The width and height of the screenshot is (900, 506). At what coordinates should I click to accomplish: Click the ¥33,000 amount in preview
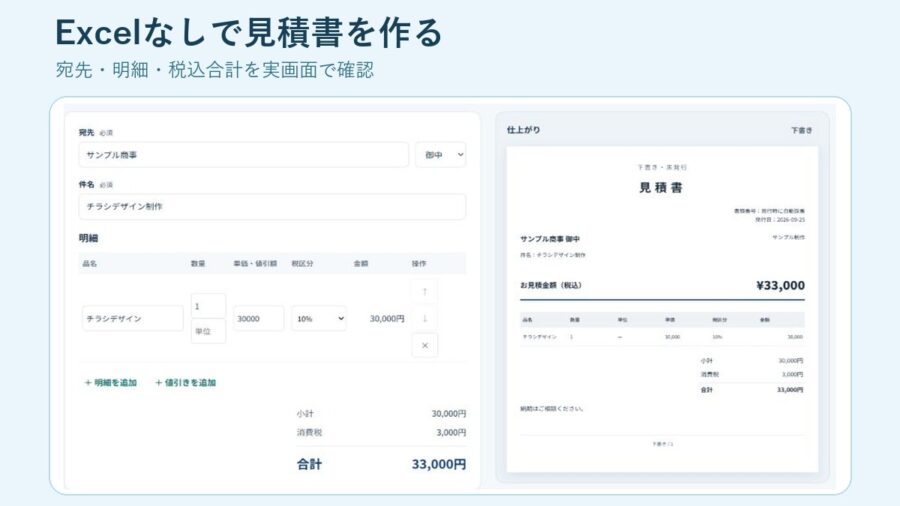click(780, 285)
